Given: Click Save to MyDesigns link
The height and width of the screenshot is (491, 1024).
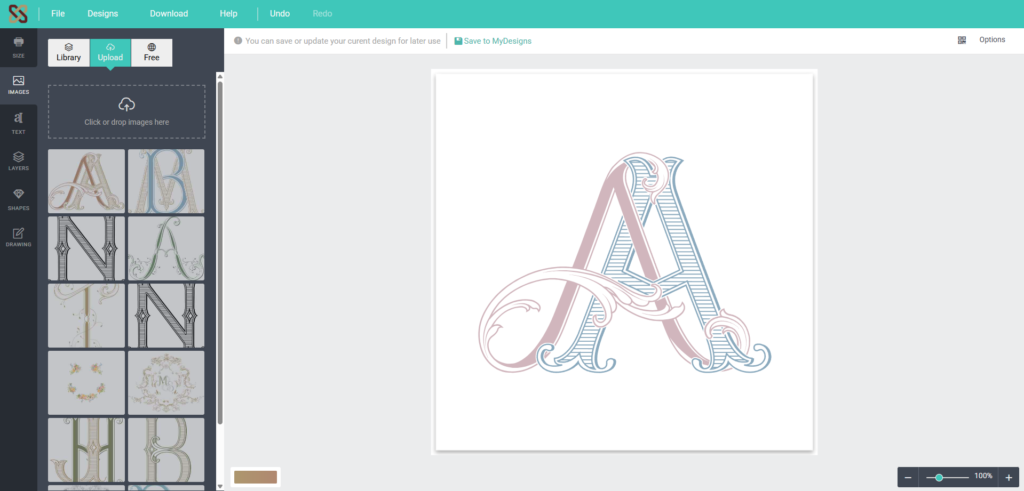Looking at the screenshot, I should (493, 41).
